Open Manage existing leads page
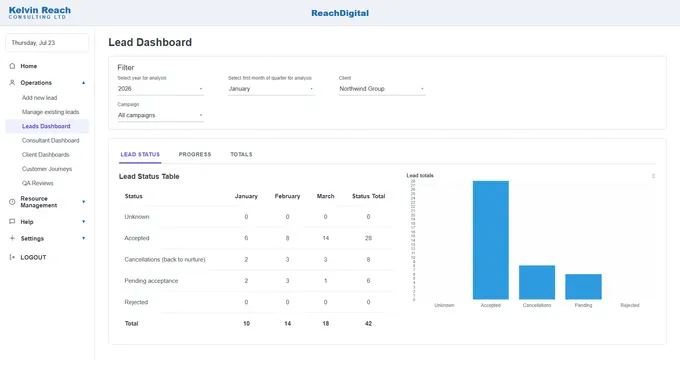Screen dimensions: 680x387 [50, 112]
